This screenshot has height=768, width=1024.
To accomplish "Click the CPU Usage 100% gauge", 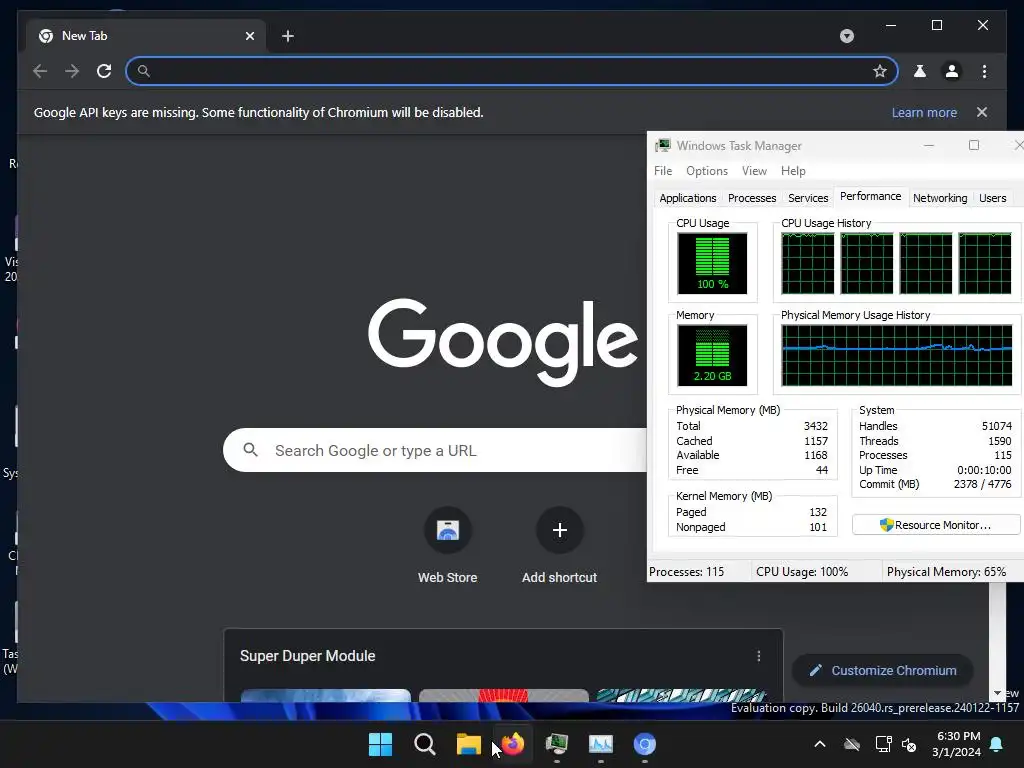I will coord(712,263).
